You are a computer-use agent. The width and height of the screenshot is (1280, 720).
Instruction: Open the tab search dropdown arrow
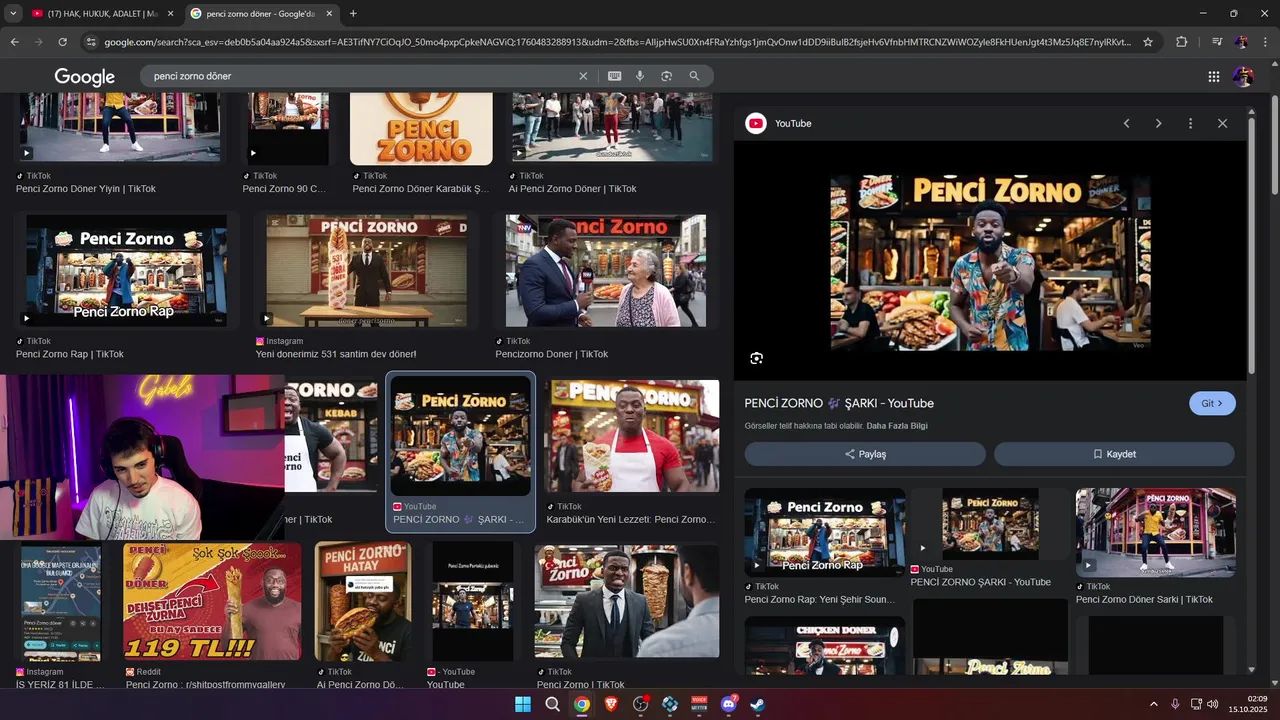click(x=13, y=13)
